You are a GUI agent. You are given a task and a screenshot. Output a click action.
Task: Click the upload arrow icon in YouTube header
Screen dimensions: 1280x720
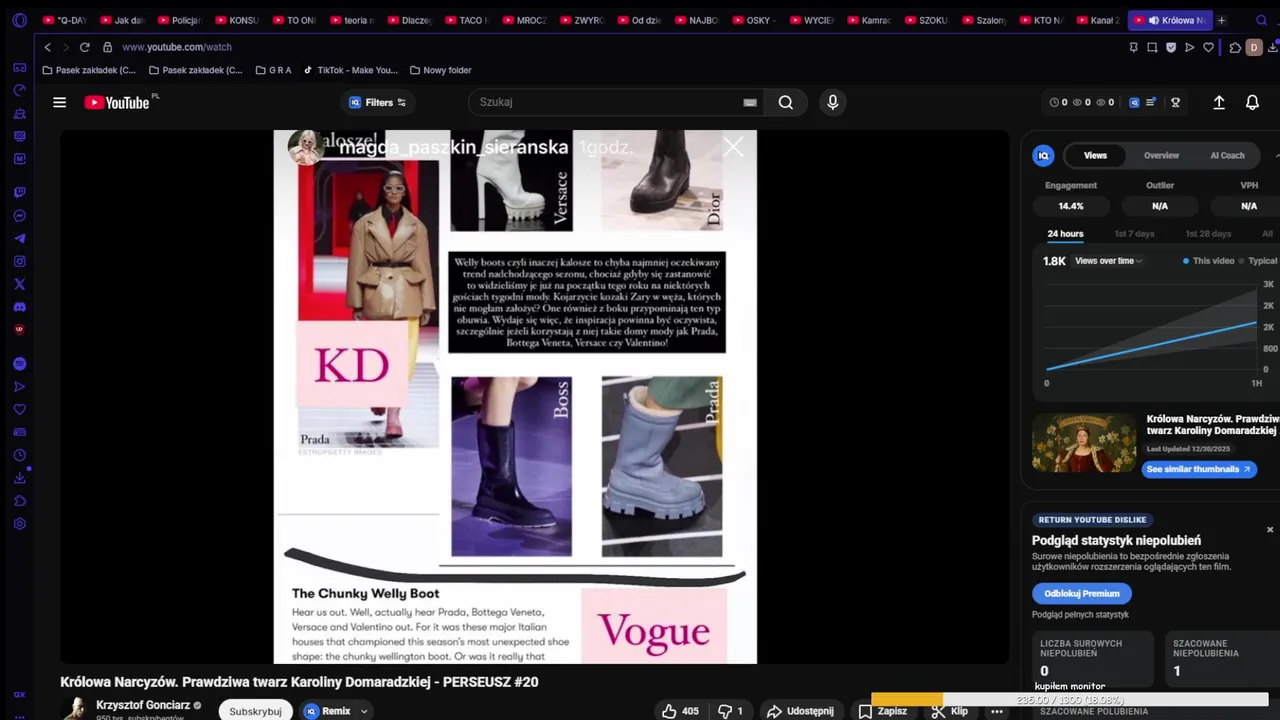click(1219, 102)
